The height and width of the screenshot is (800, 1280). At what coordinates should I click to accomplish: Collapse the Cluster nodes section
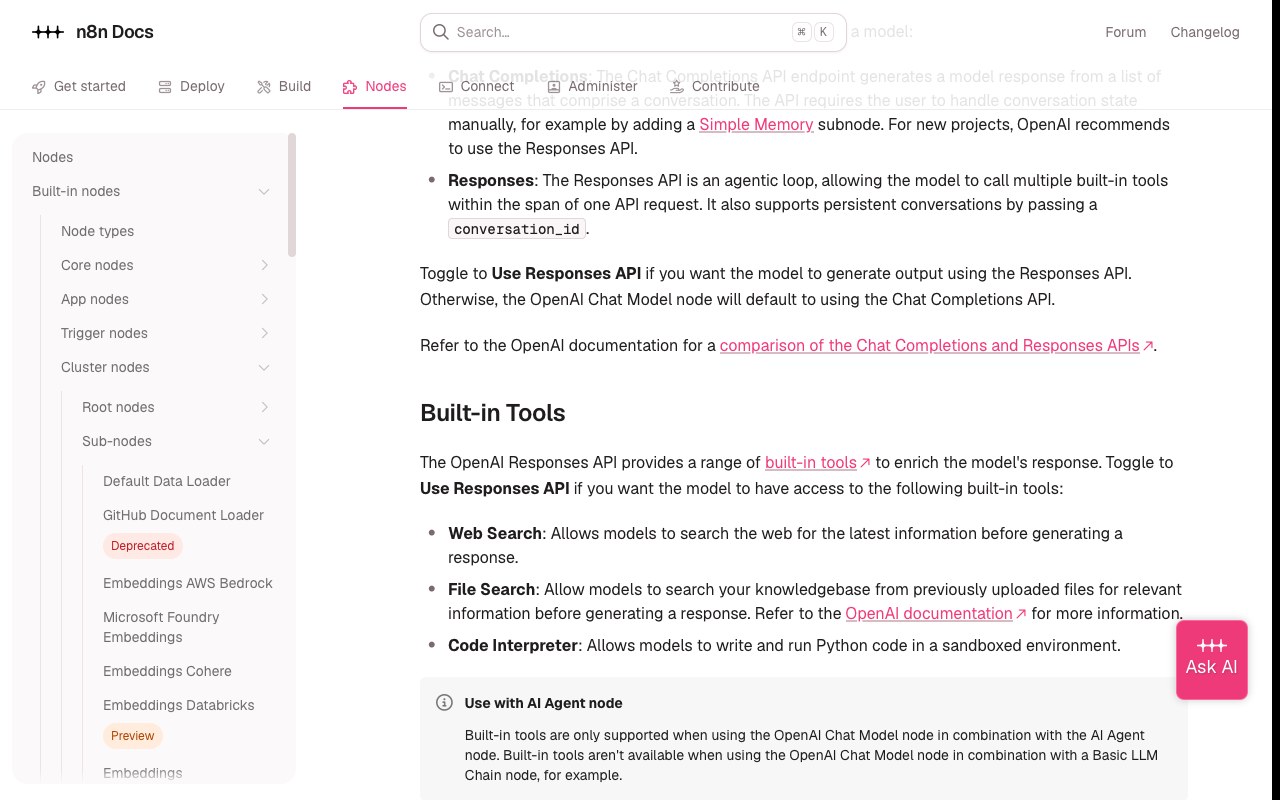click(x=264, y=367)
